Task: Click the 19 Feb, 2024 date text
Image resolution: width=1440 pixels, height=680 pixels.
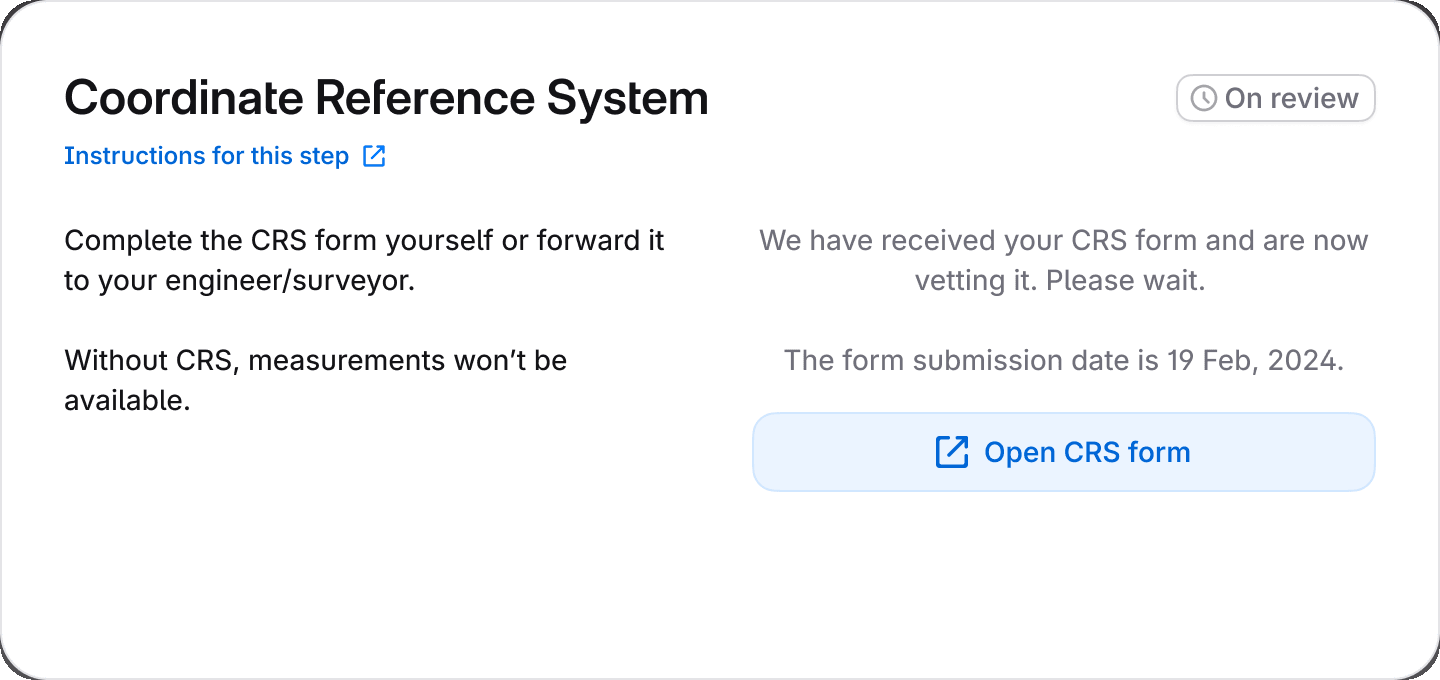Action: [1255, 360]
